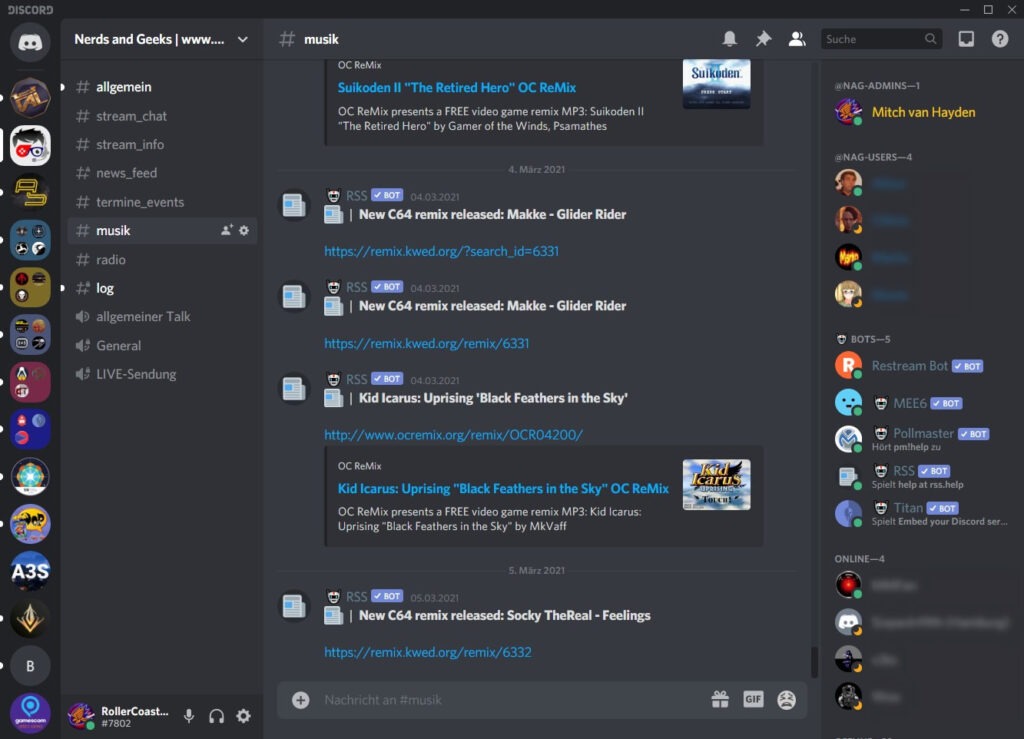Mute your microphone

[x=190, y=716]
